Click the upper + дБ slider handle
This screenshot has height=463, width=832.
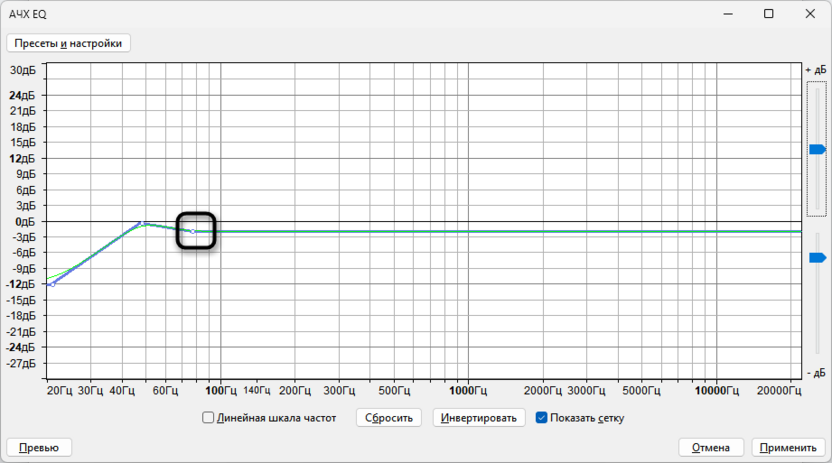[817, 150]
